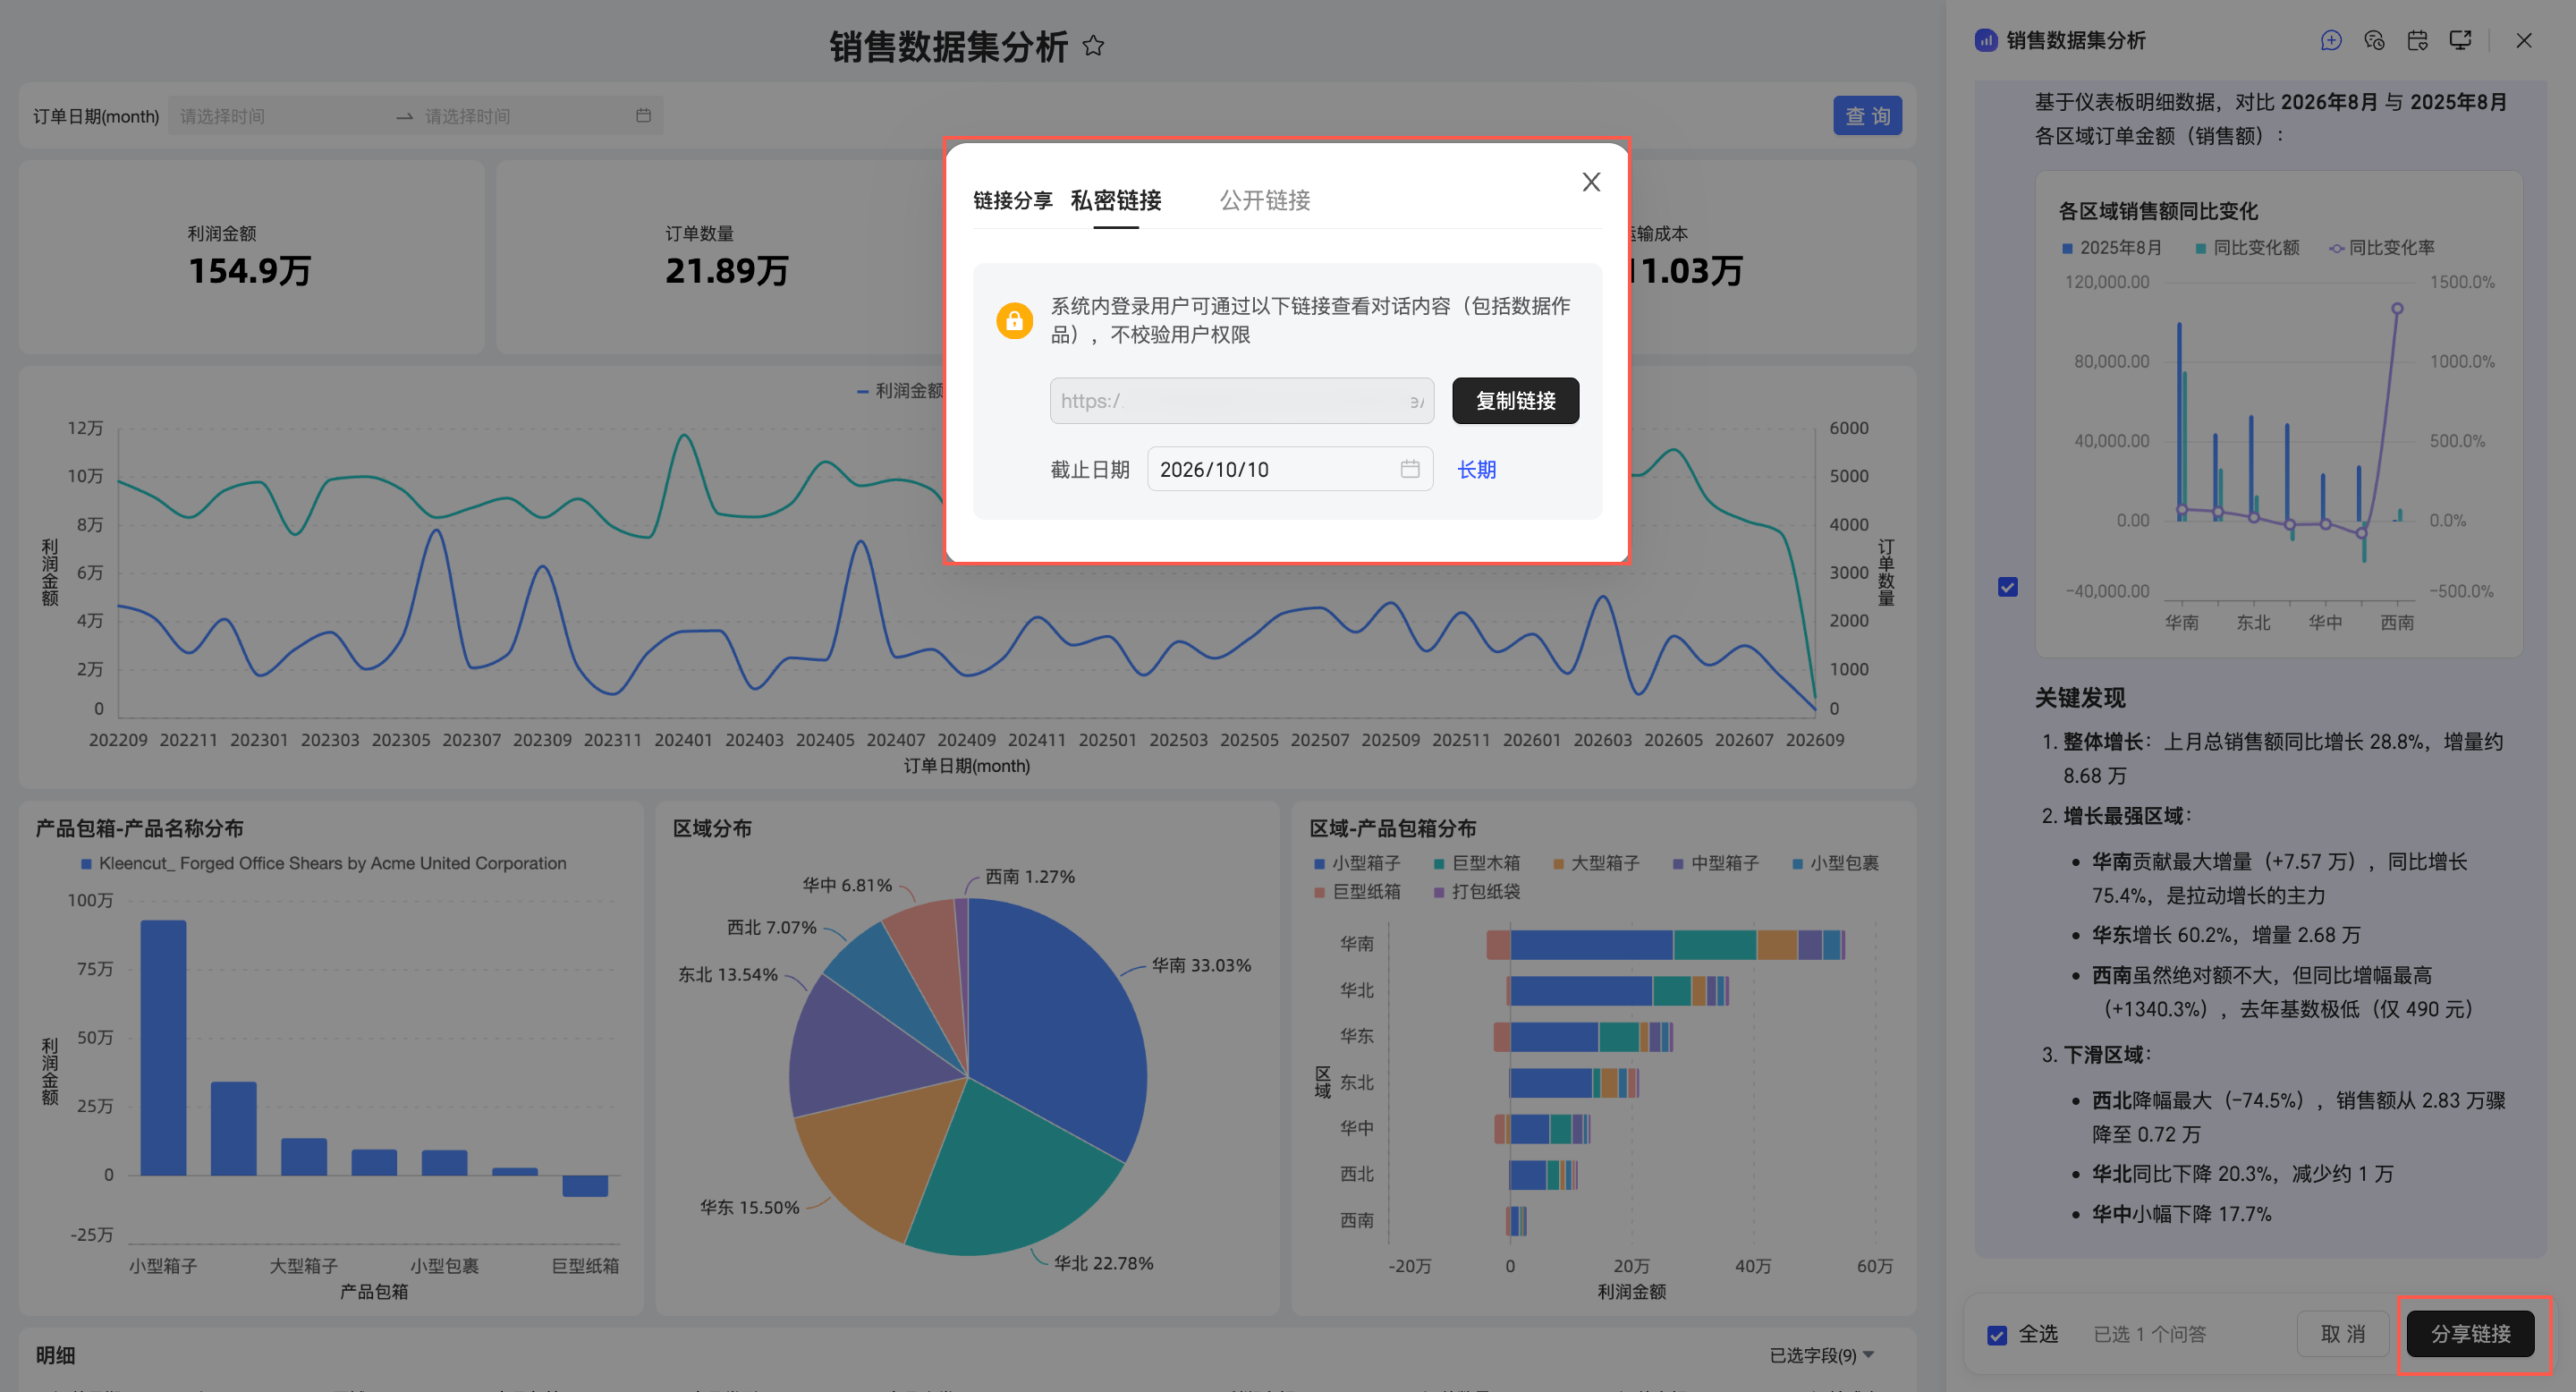Viewport: 2576px width, 1392px height.
Task: Uncheck the checkbox beside 各区域销售额同比变化 chart
Action: pyautogui.click(x=2007, y=587)
